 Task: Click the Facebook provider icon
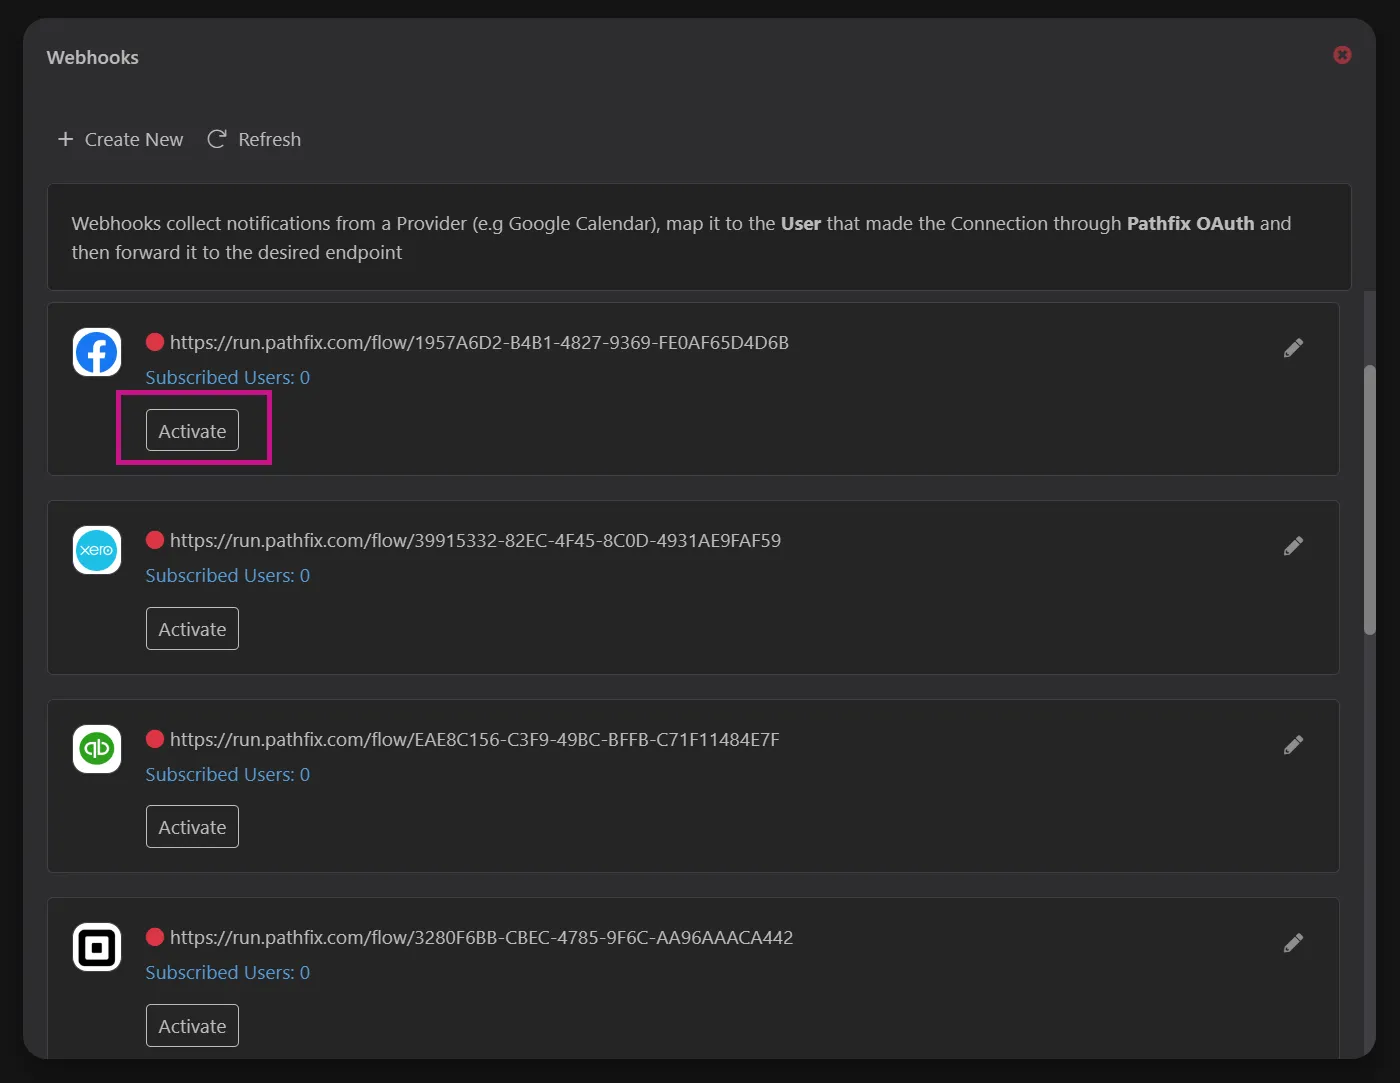(x=97, y=352)
